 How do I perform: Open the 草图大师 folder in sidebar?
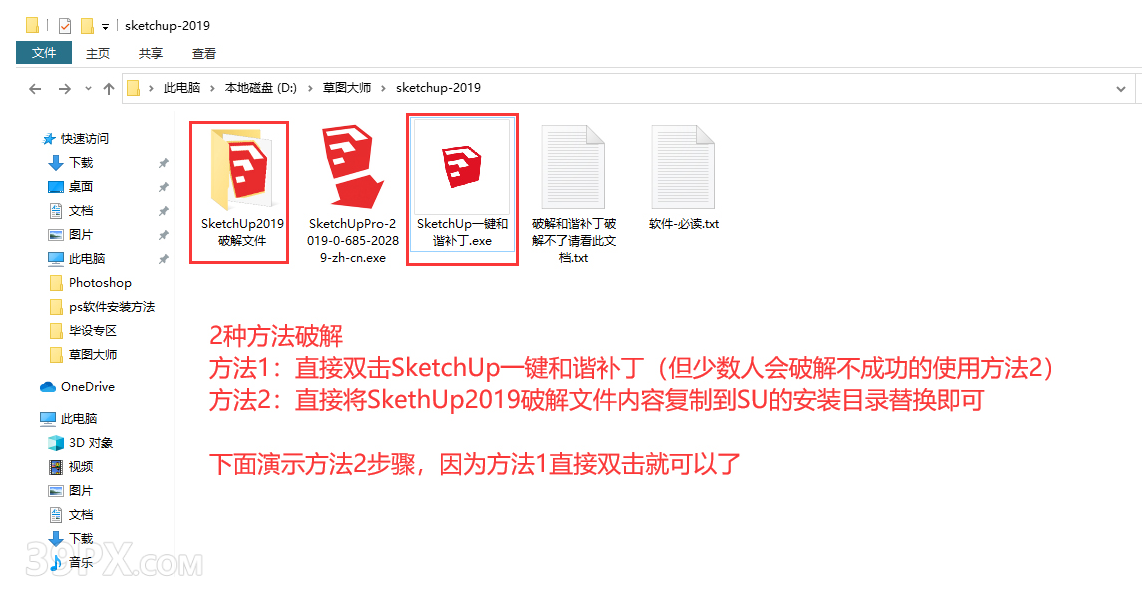point(83,355)
